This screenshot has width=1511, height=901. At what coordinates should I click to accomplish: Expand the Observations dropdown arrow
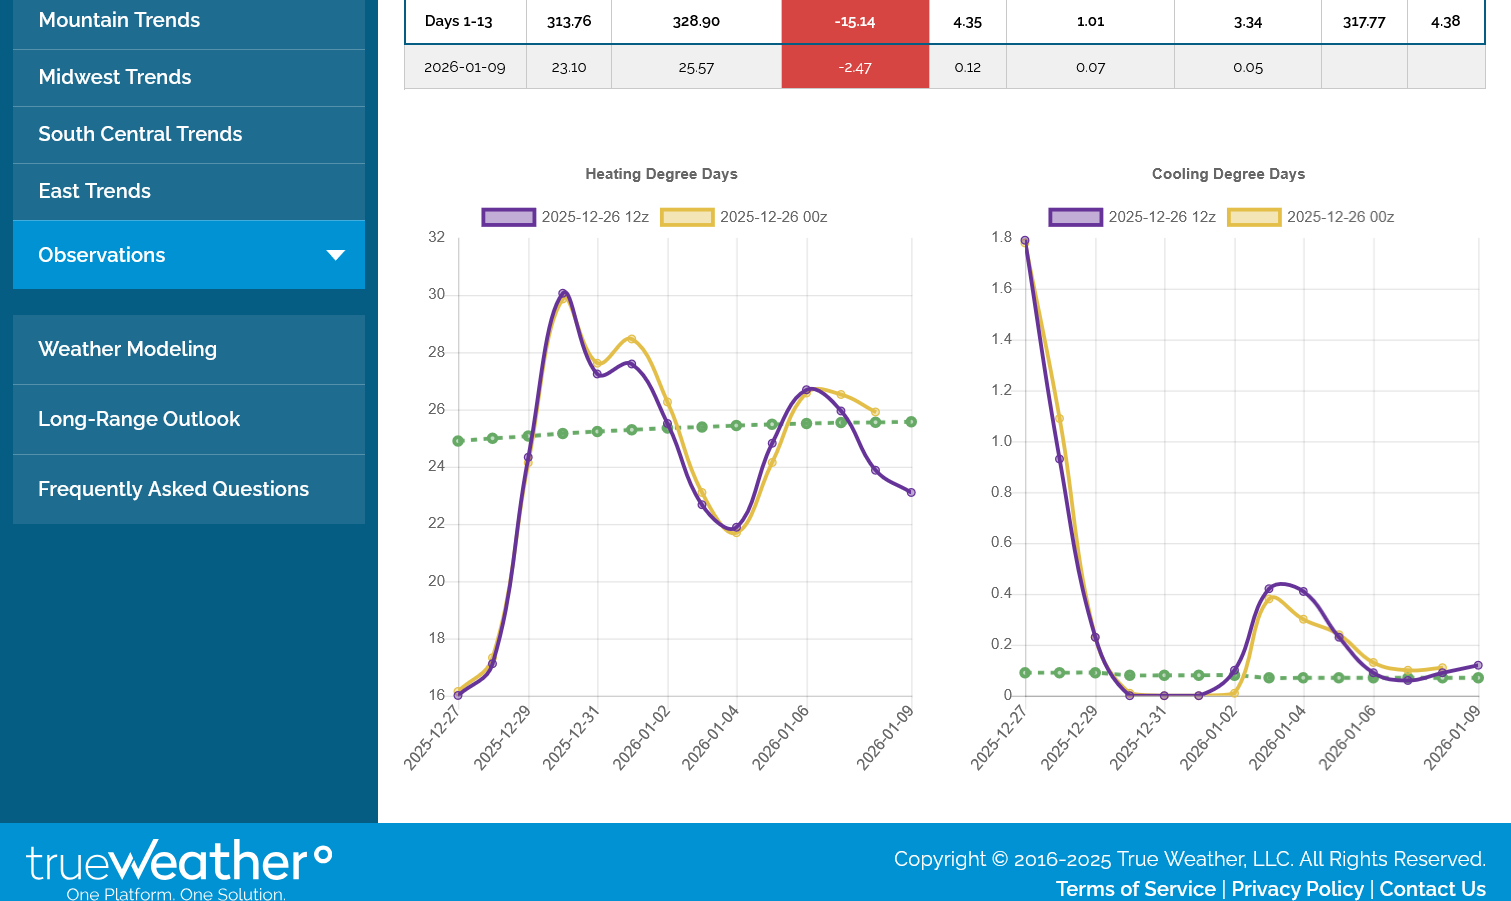tap(336, 255)
